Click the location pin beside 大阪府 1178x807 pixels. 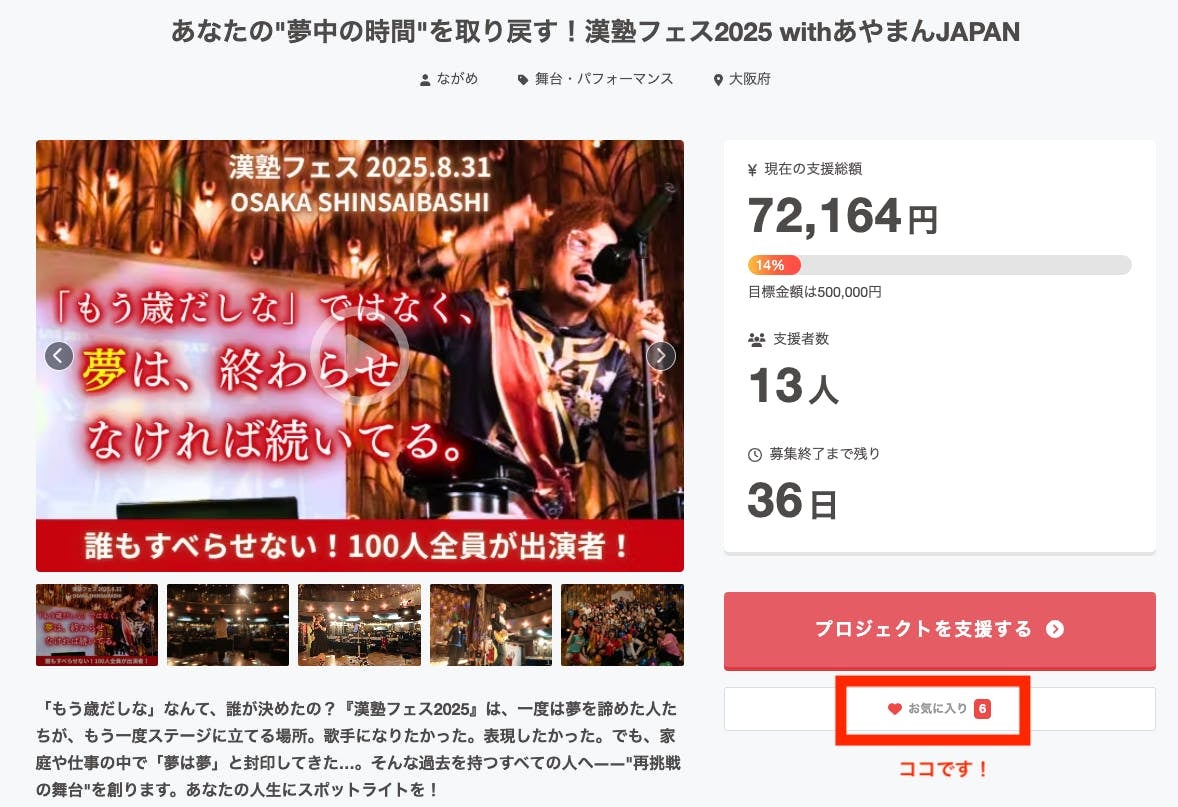tap(718, 80)
